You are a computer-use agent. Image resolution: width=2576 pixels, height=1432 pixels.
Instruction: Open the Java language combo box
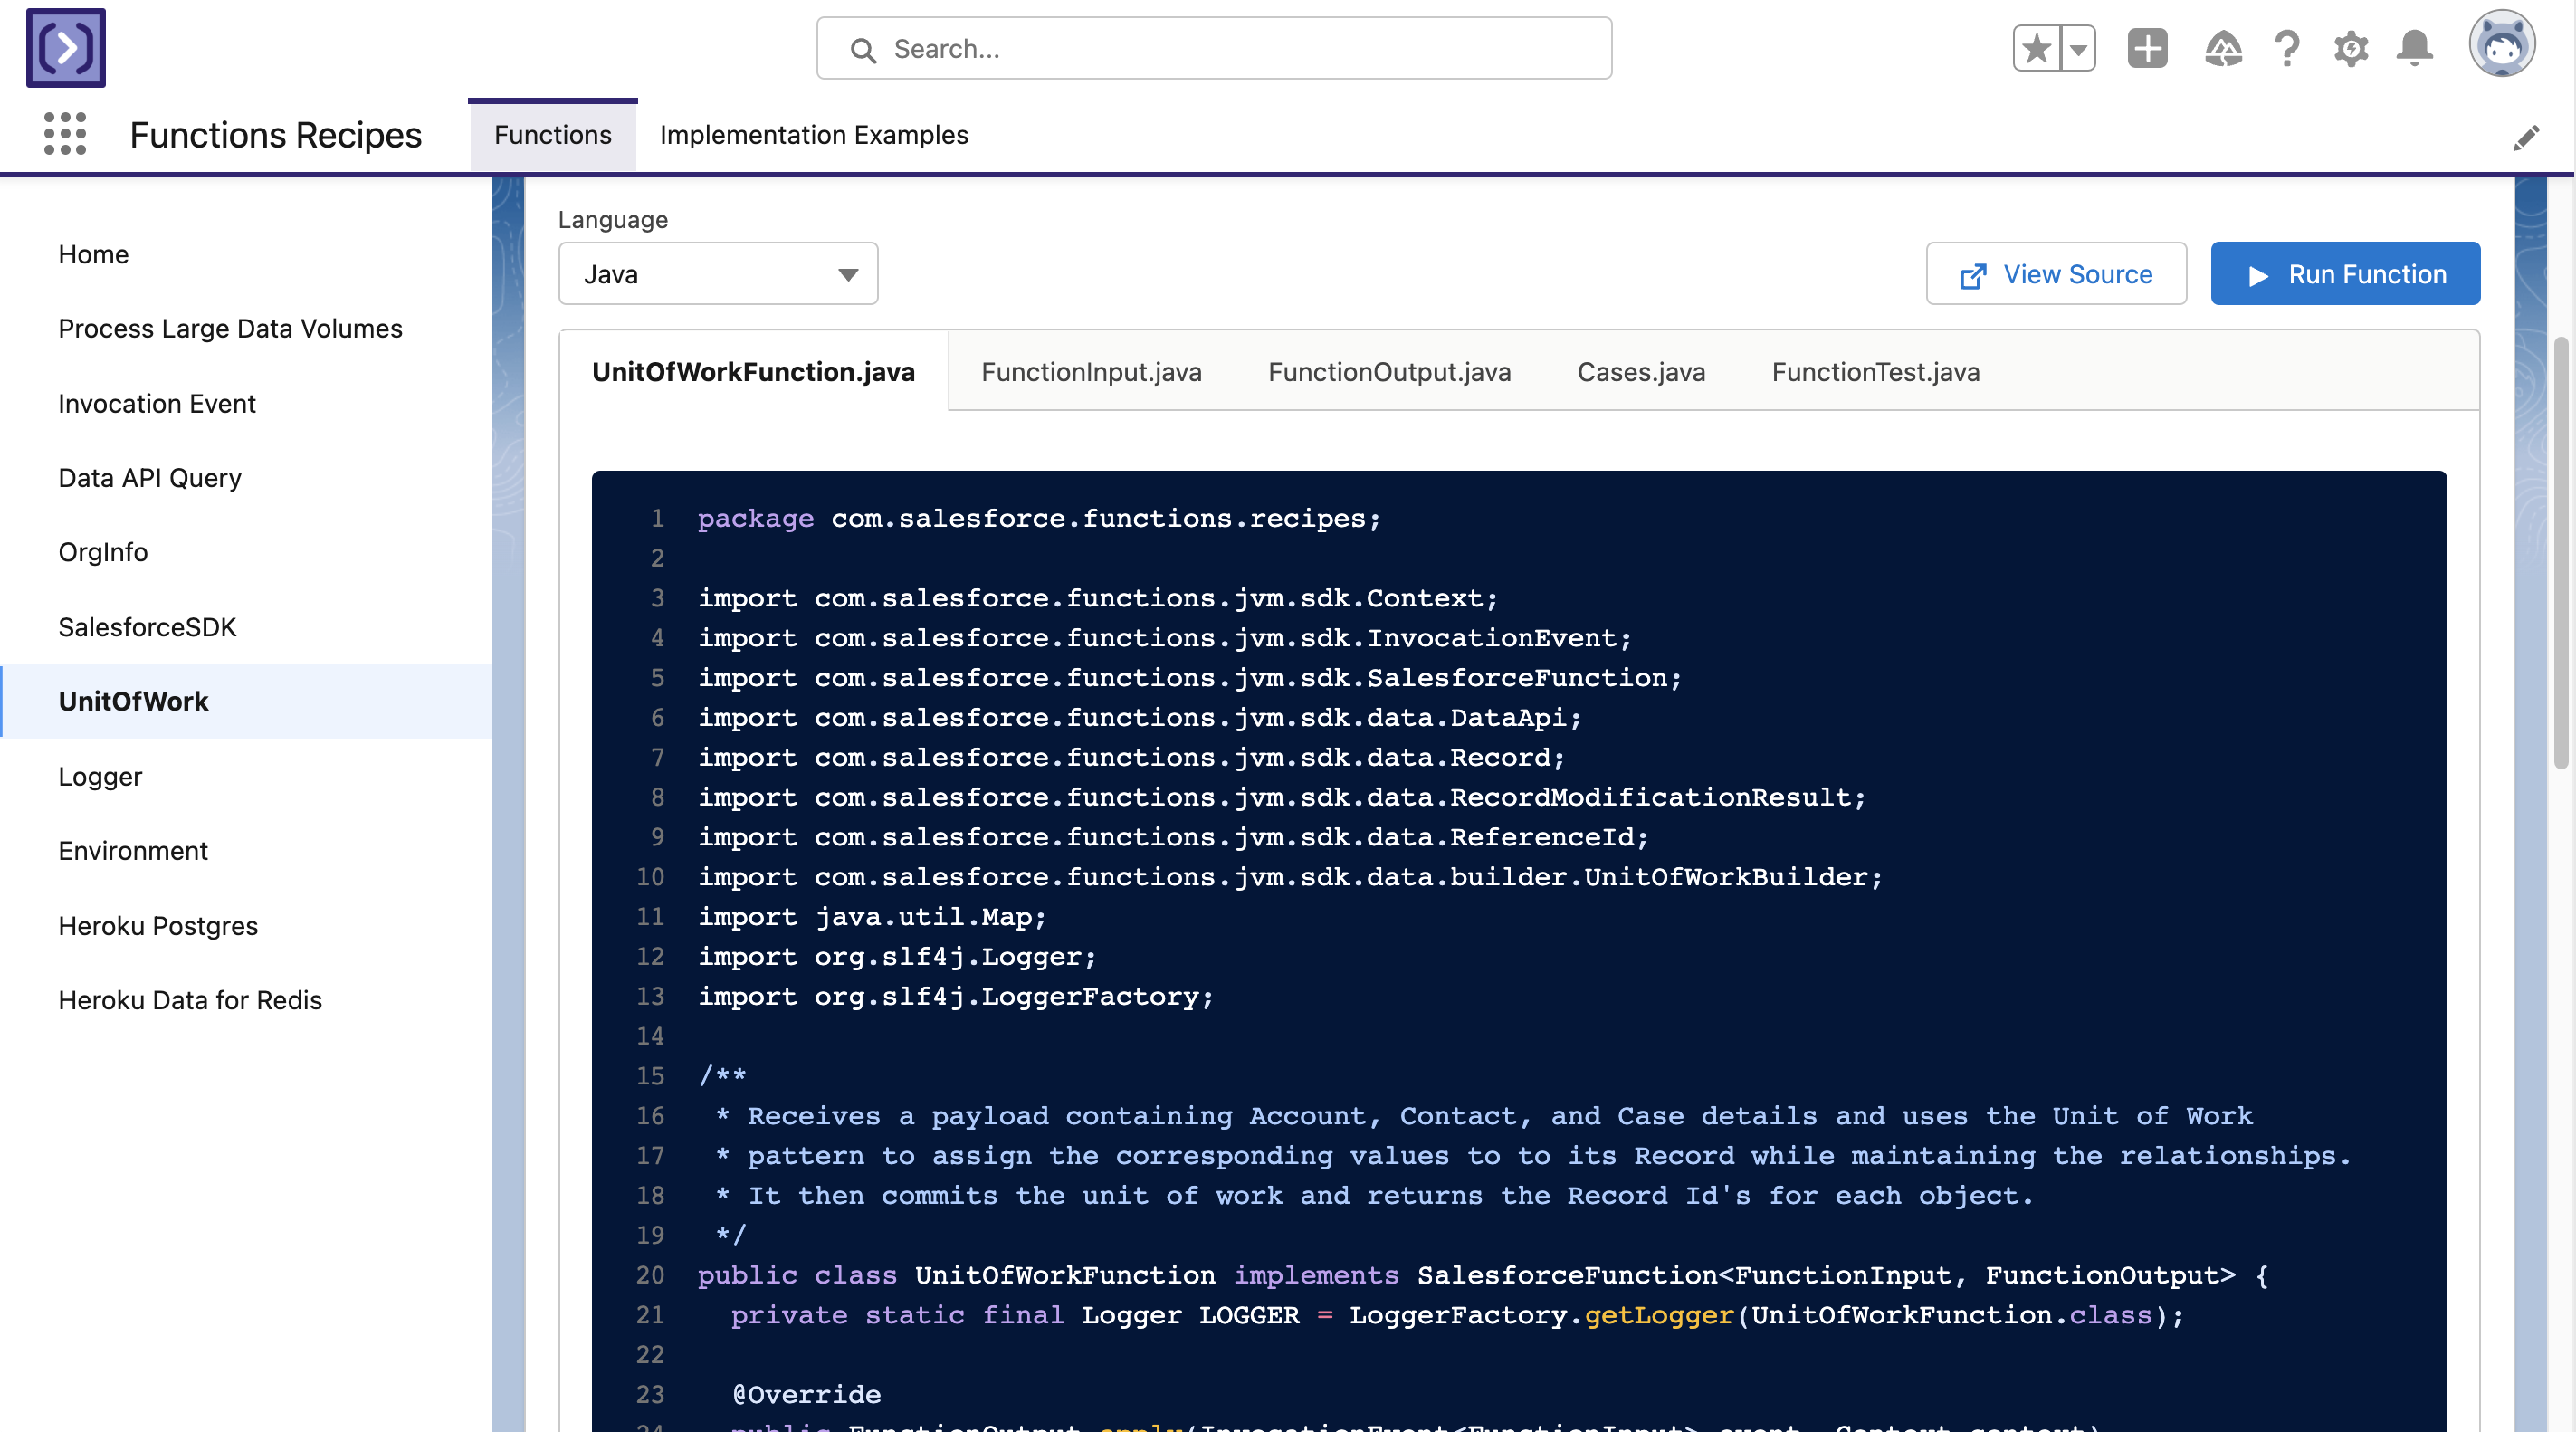[718, 274]
